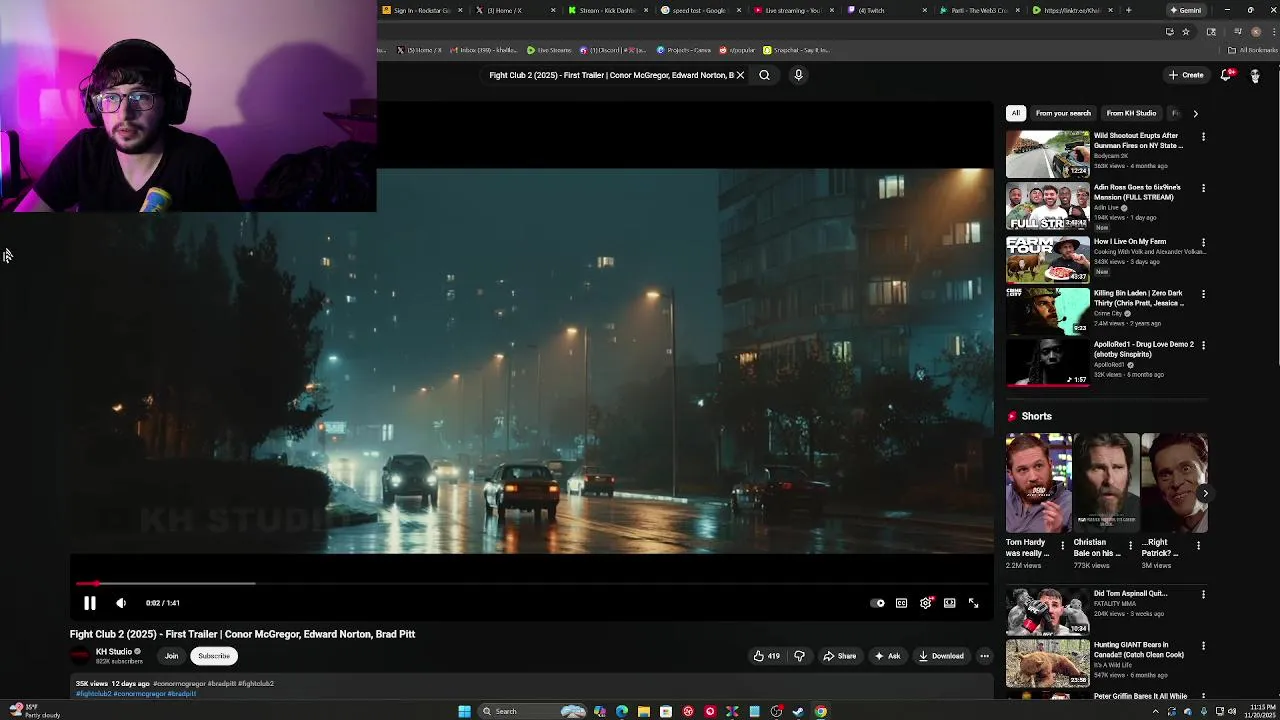Turn on closed captions in the player
Image resolution: width=1280 pixels, height=720 pixels.
click(x=901, y=603)
